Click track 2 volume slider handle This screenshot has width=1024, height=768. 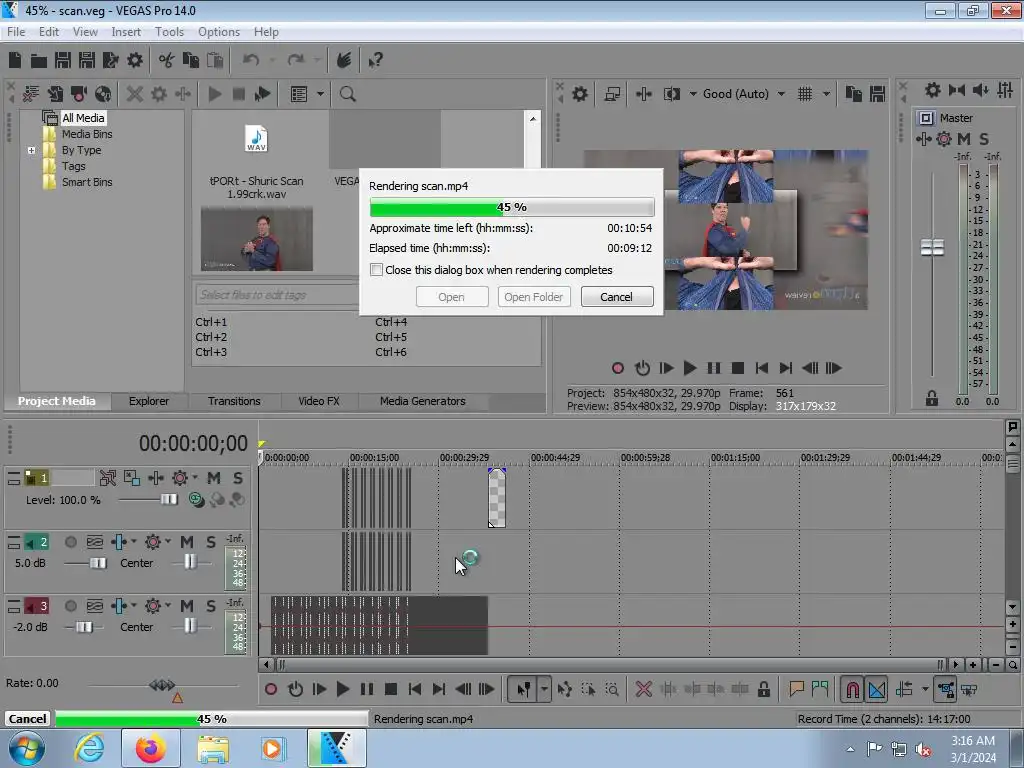click(98, 563)
